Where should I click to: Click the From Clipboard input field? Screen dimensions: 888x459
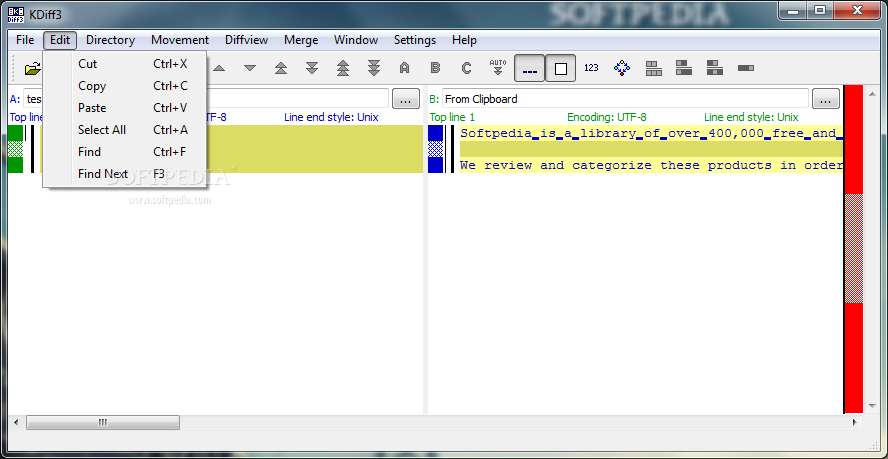pos(625,99)
